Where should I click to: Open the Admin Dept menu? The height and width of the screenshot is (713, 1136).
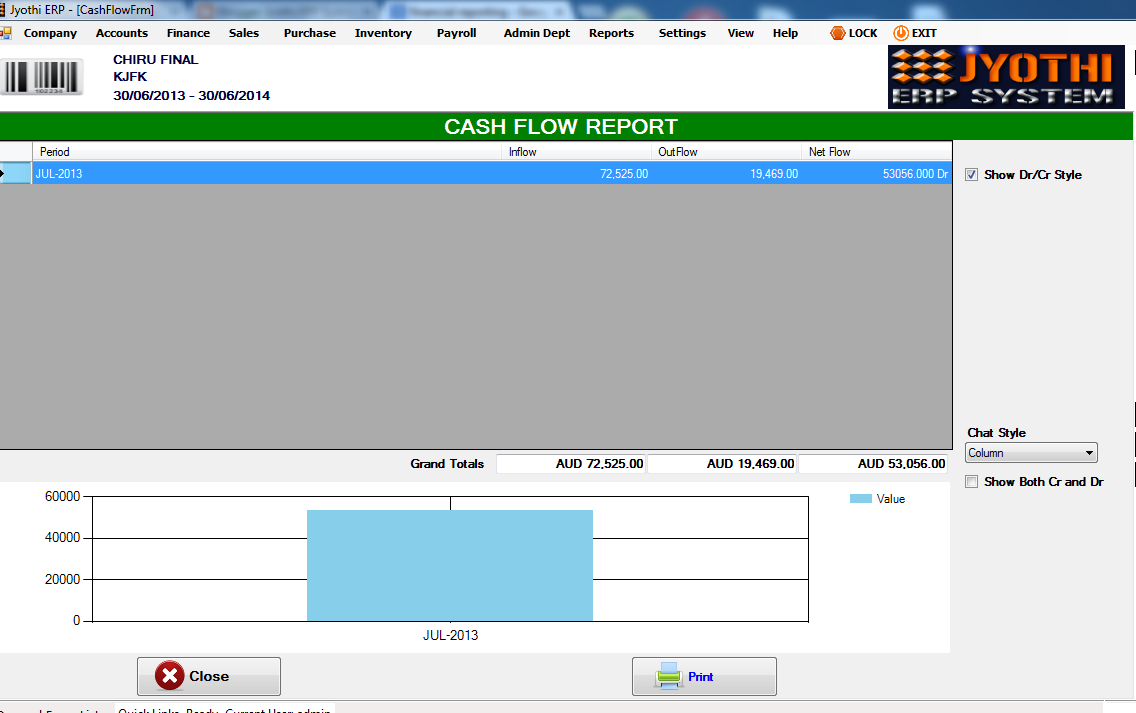536,32
